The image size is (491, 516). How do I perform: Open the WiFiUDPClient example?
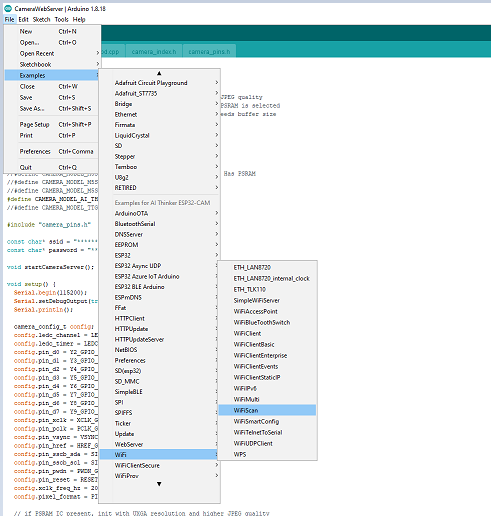(267, 443)
